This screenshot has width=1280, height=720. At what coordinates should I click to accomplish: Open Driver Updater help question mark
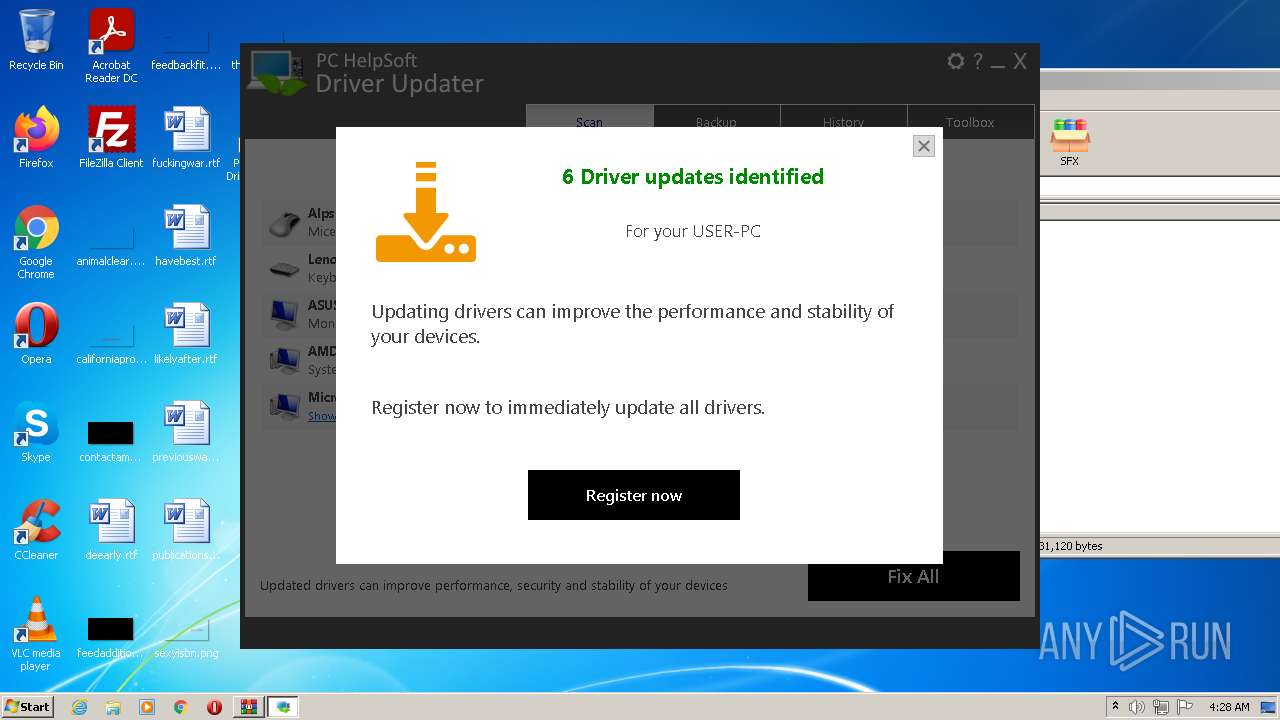pos(978,61)
